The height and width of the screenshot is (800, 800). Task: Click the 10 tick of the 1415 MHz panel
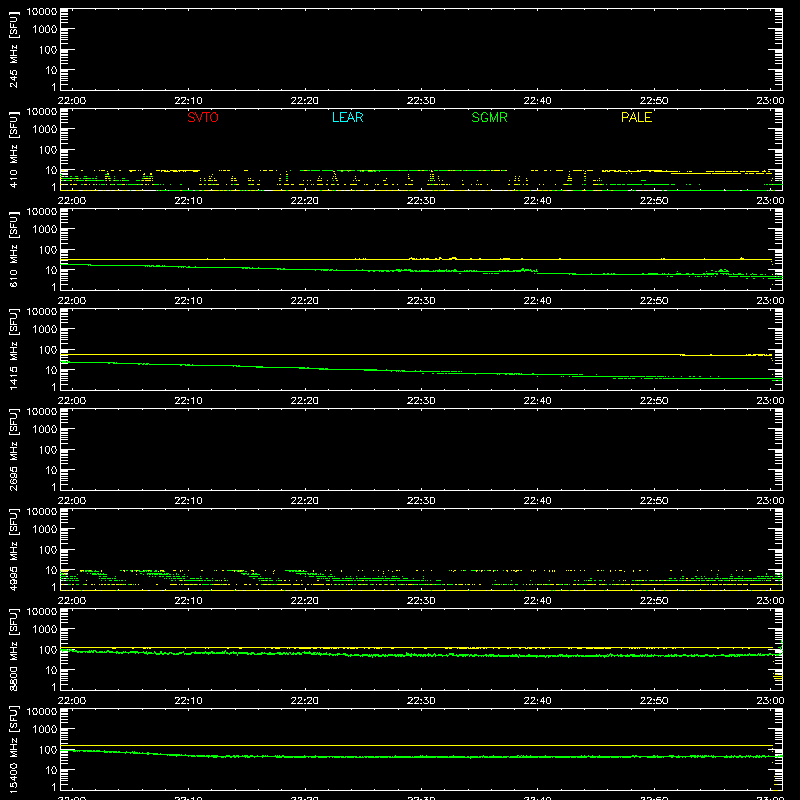click(51, 370)
